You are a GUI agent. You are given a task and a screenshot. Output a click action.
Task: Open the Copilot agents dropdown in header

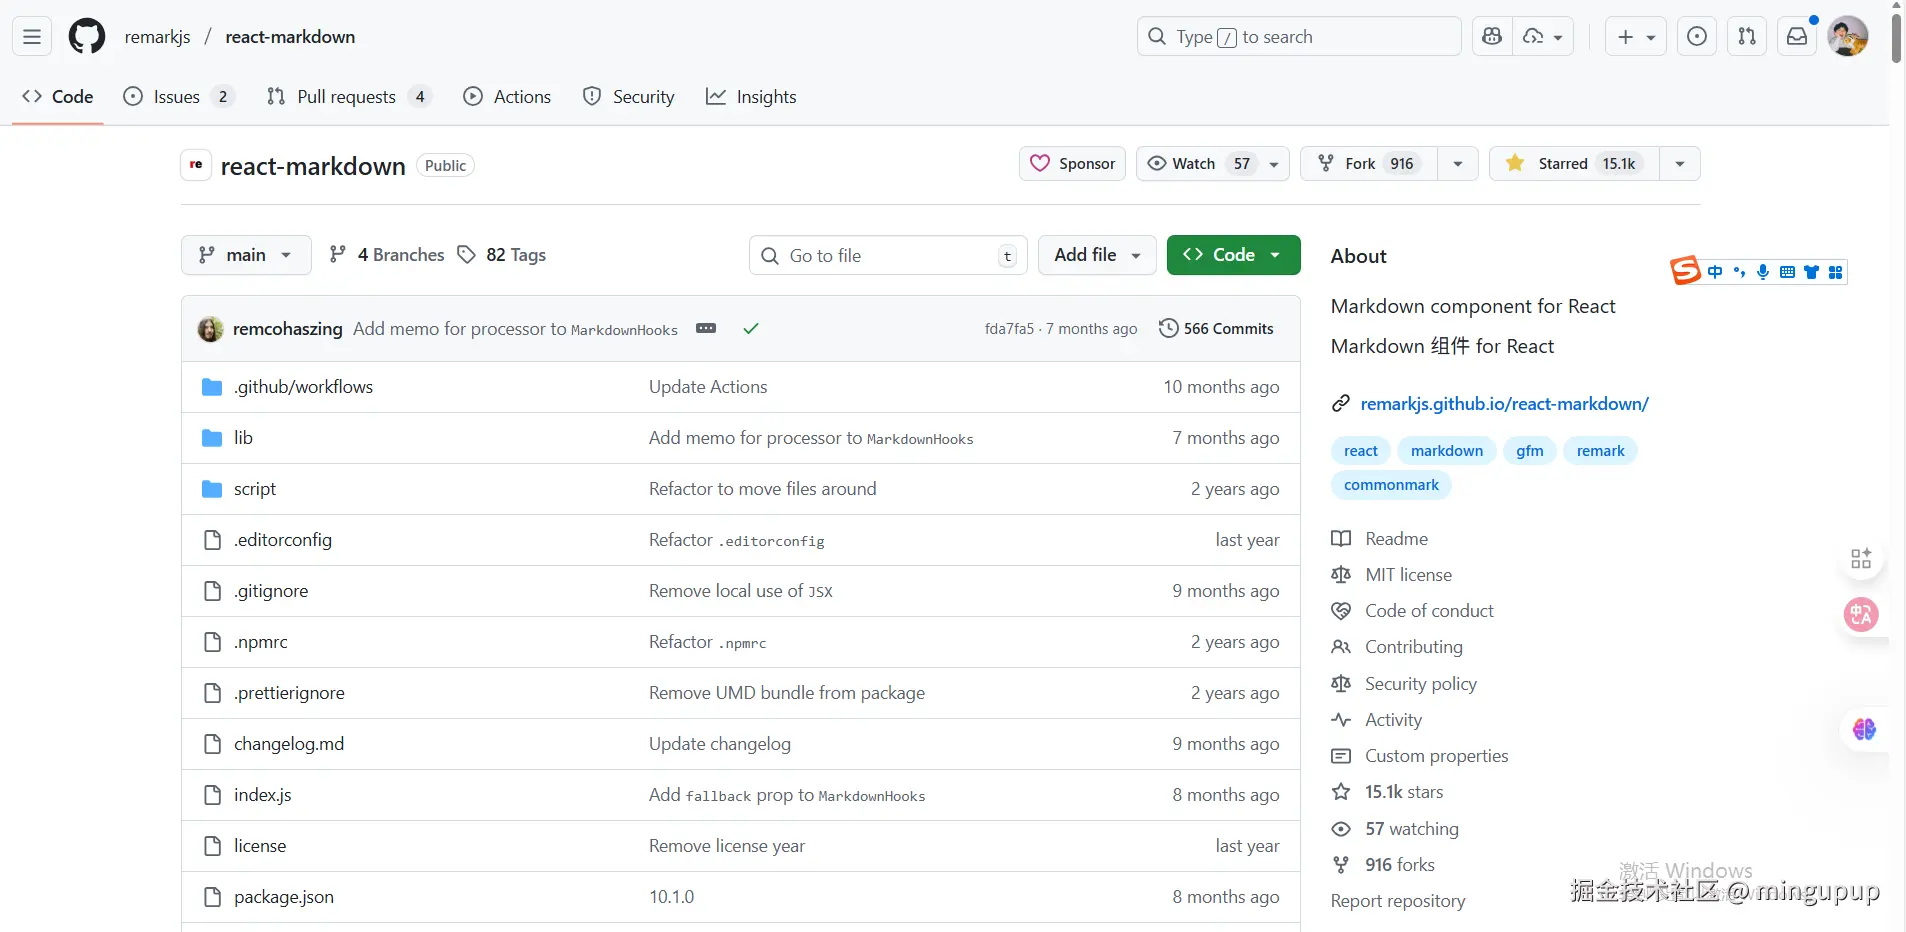(x=1543, y=37)
